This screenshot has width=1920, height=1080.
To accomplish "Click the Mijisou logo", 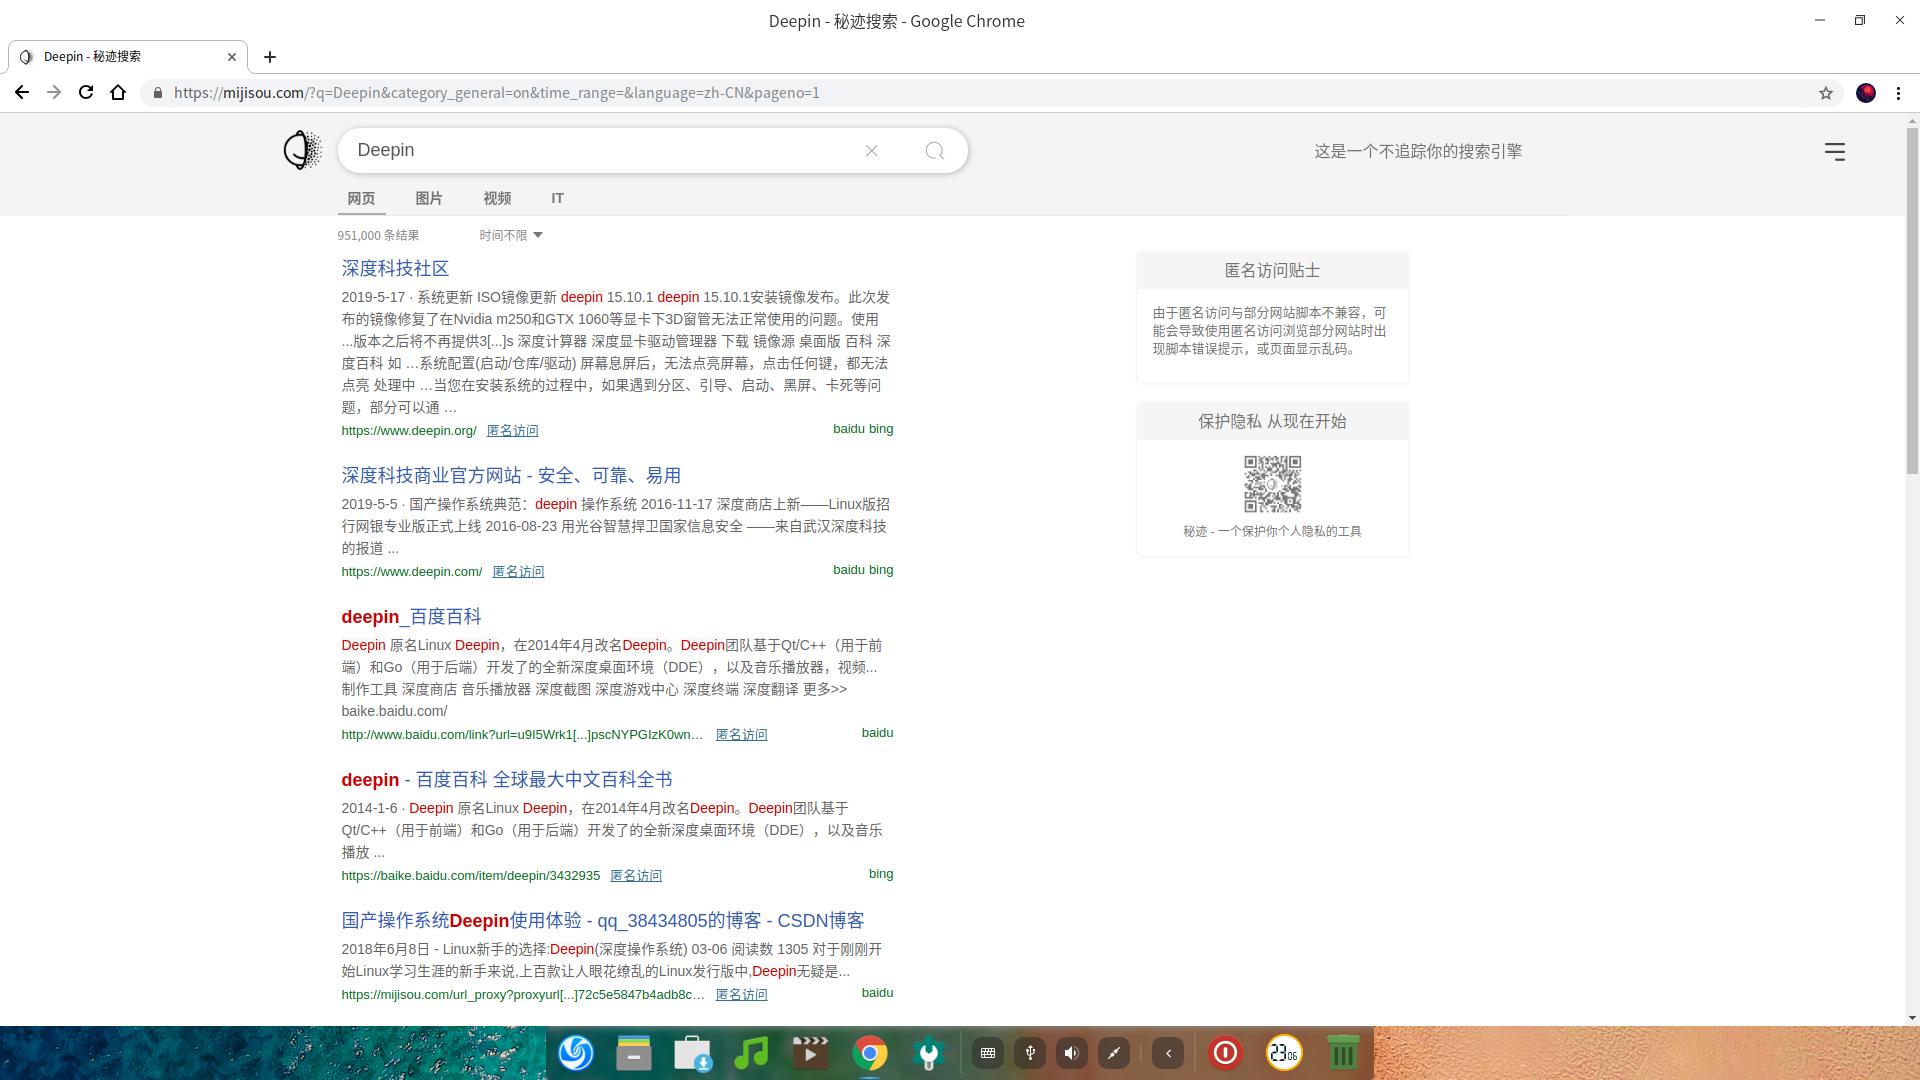I will point(301,149).
